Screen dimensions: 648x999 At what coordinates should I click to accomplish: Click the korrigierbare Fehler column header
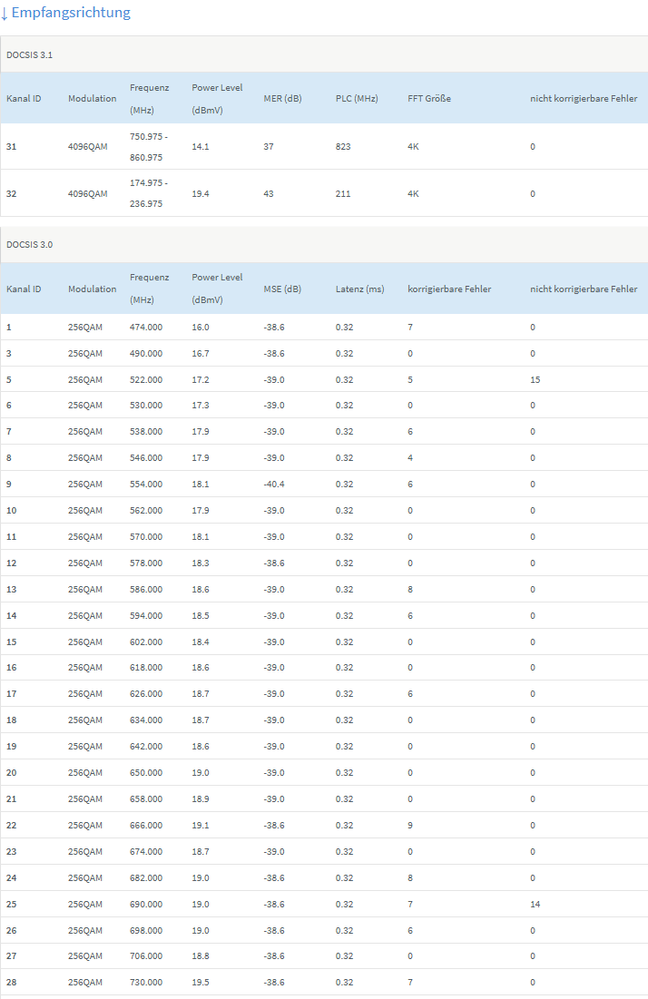(x=449, y=289)
